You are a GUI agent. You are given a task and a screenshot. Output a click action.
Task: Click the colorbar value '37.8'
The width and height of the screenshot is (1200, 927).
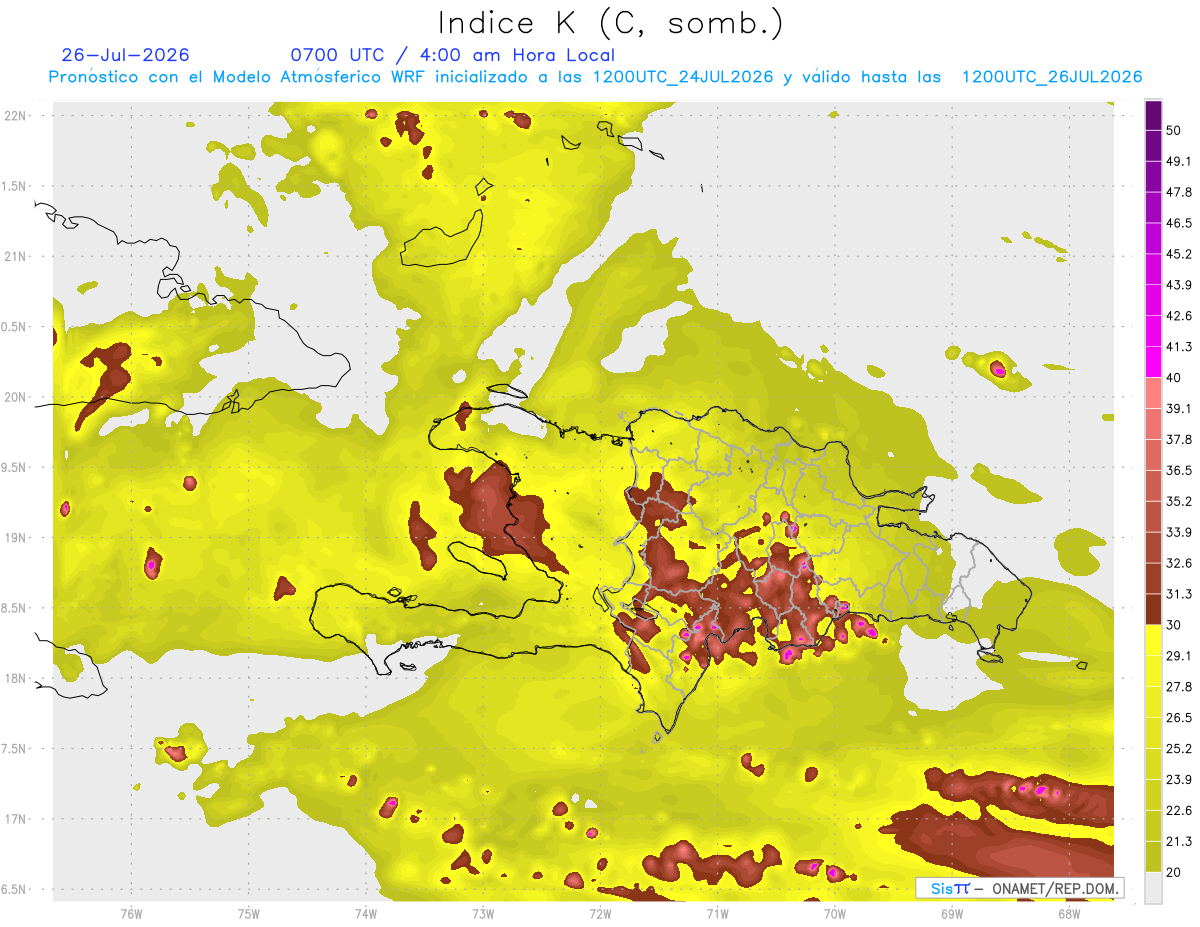pos(1179,439)
